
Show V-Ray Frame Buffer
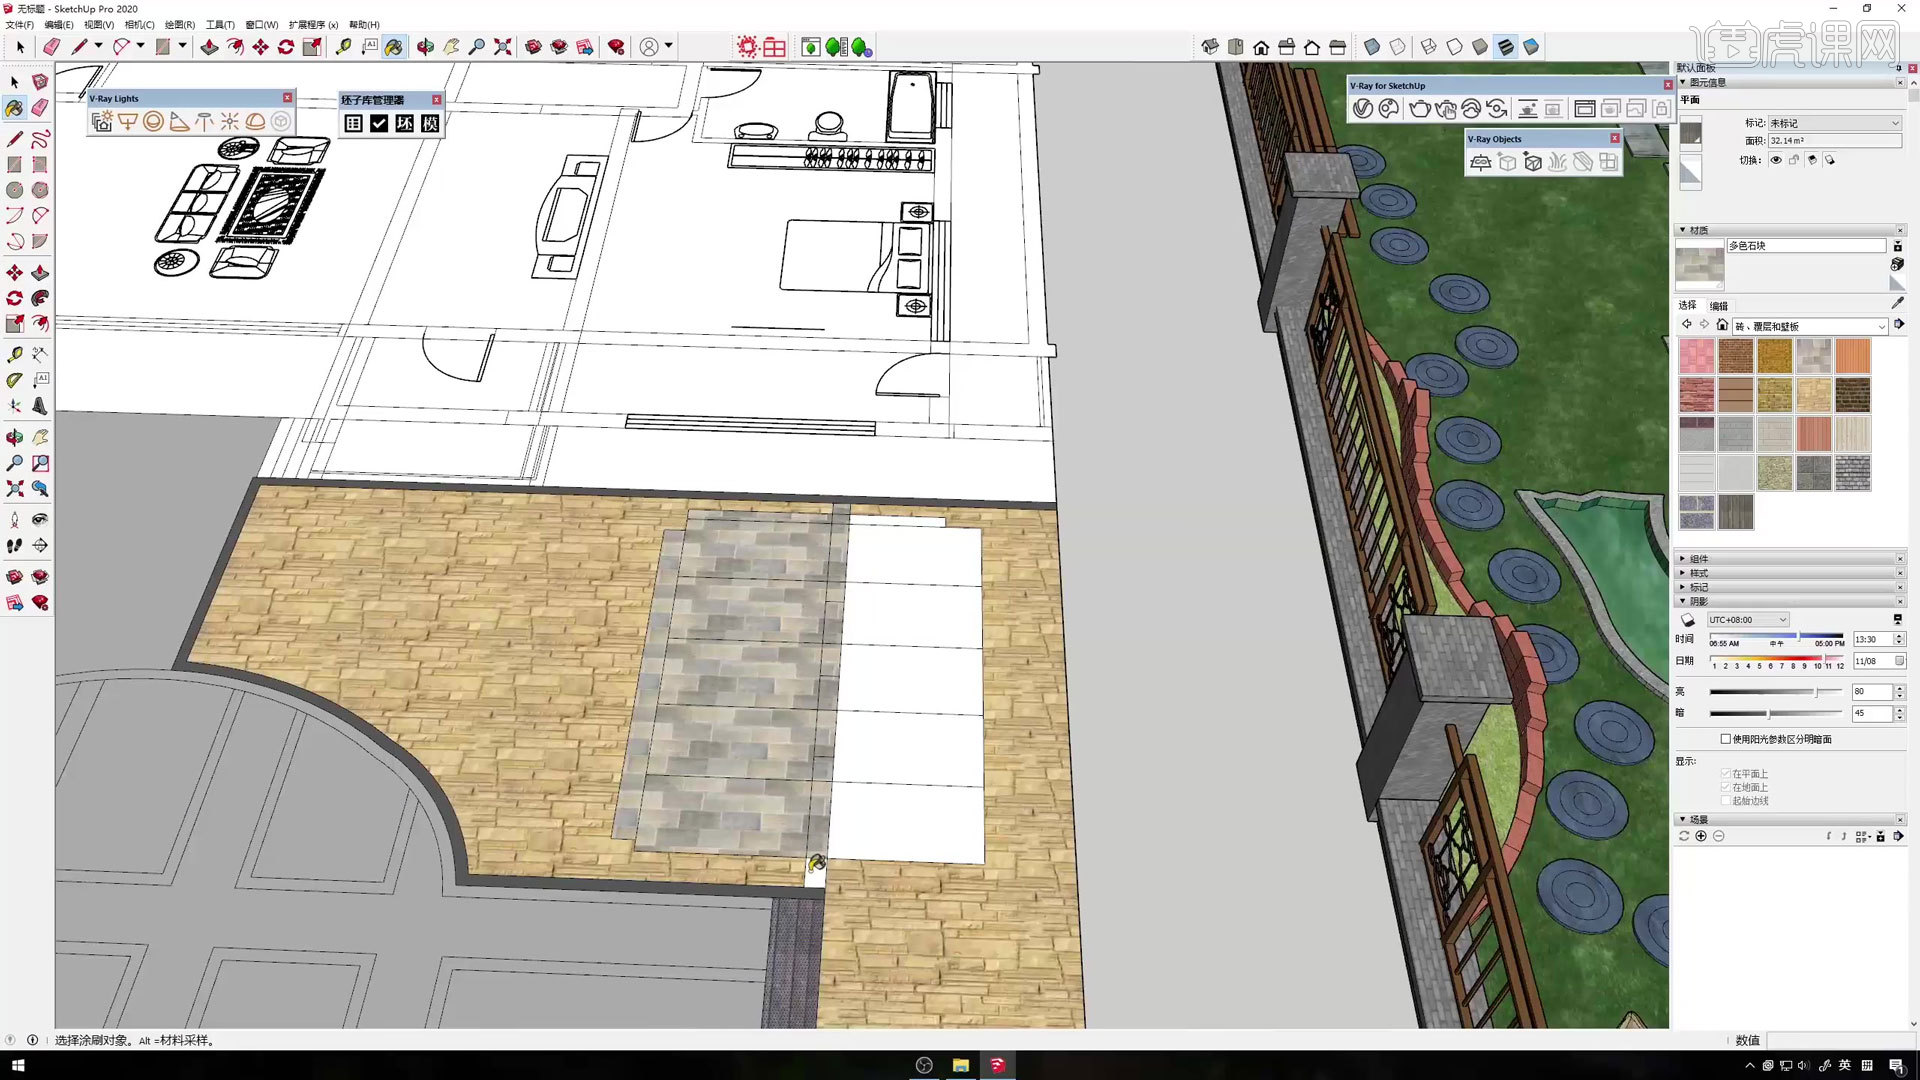tap(1584, 109)
